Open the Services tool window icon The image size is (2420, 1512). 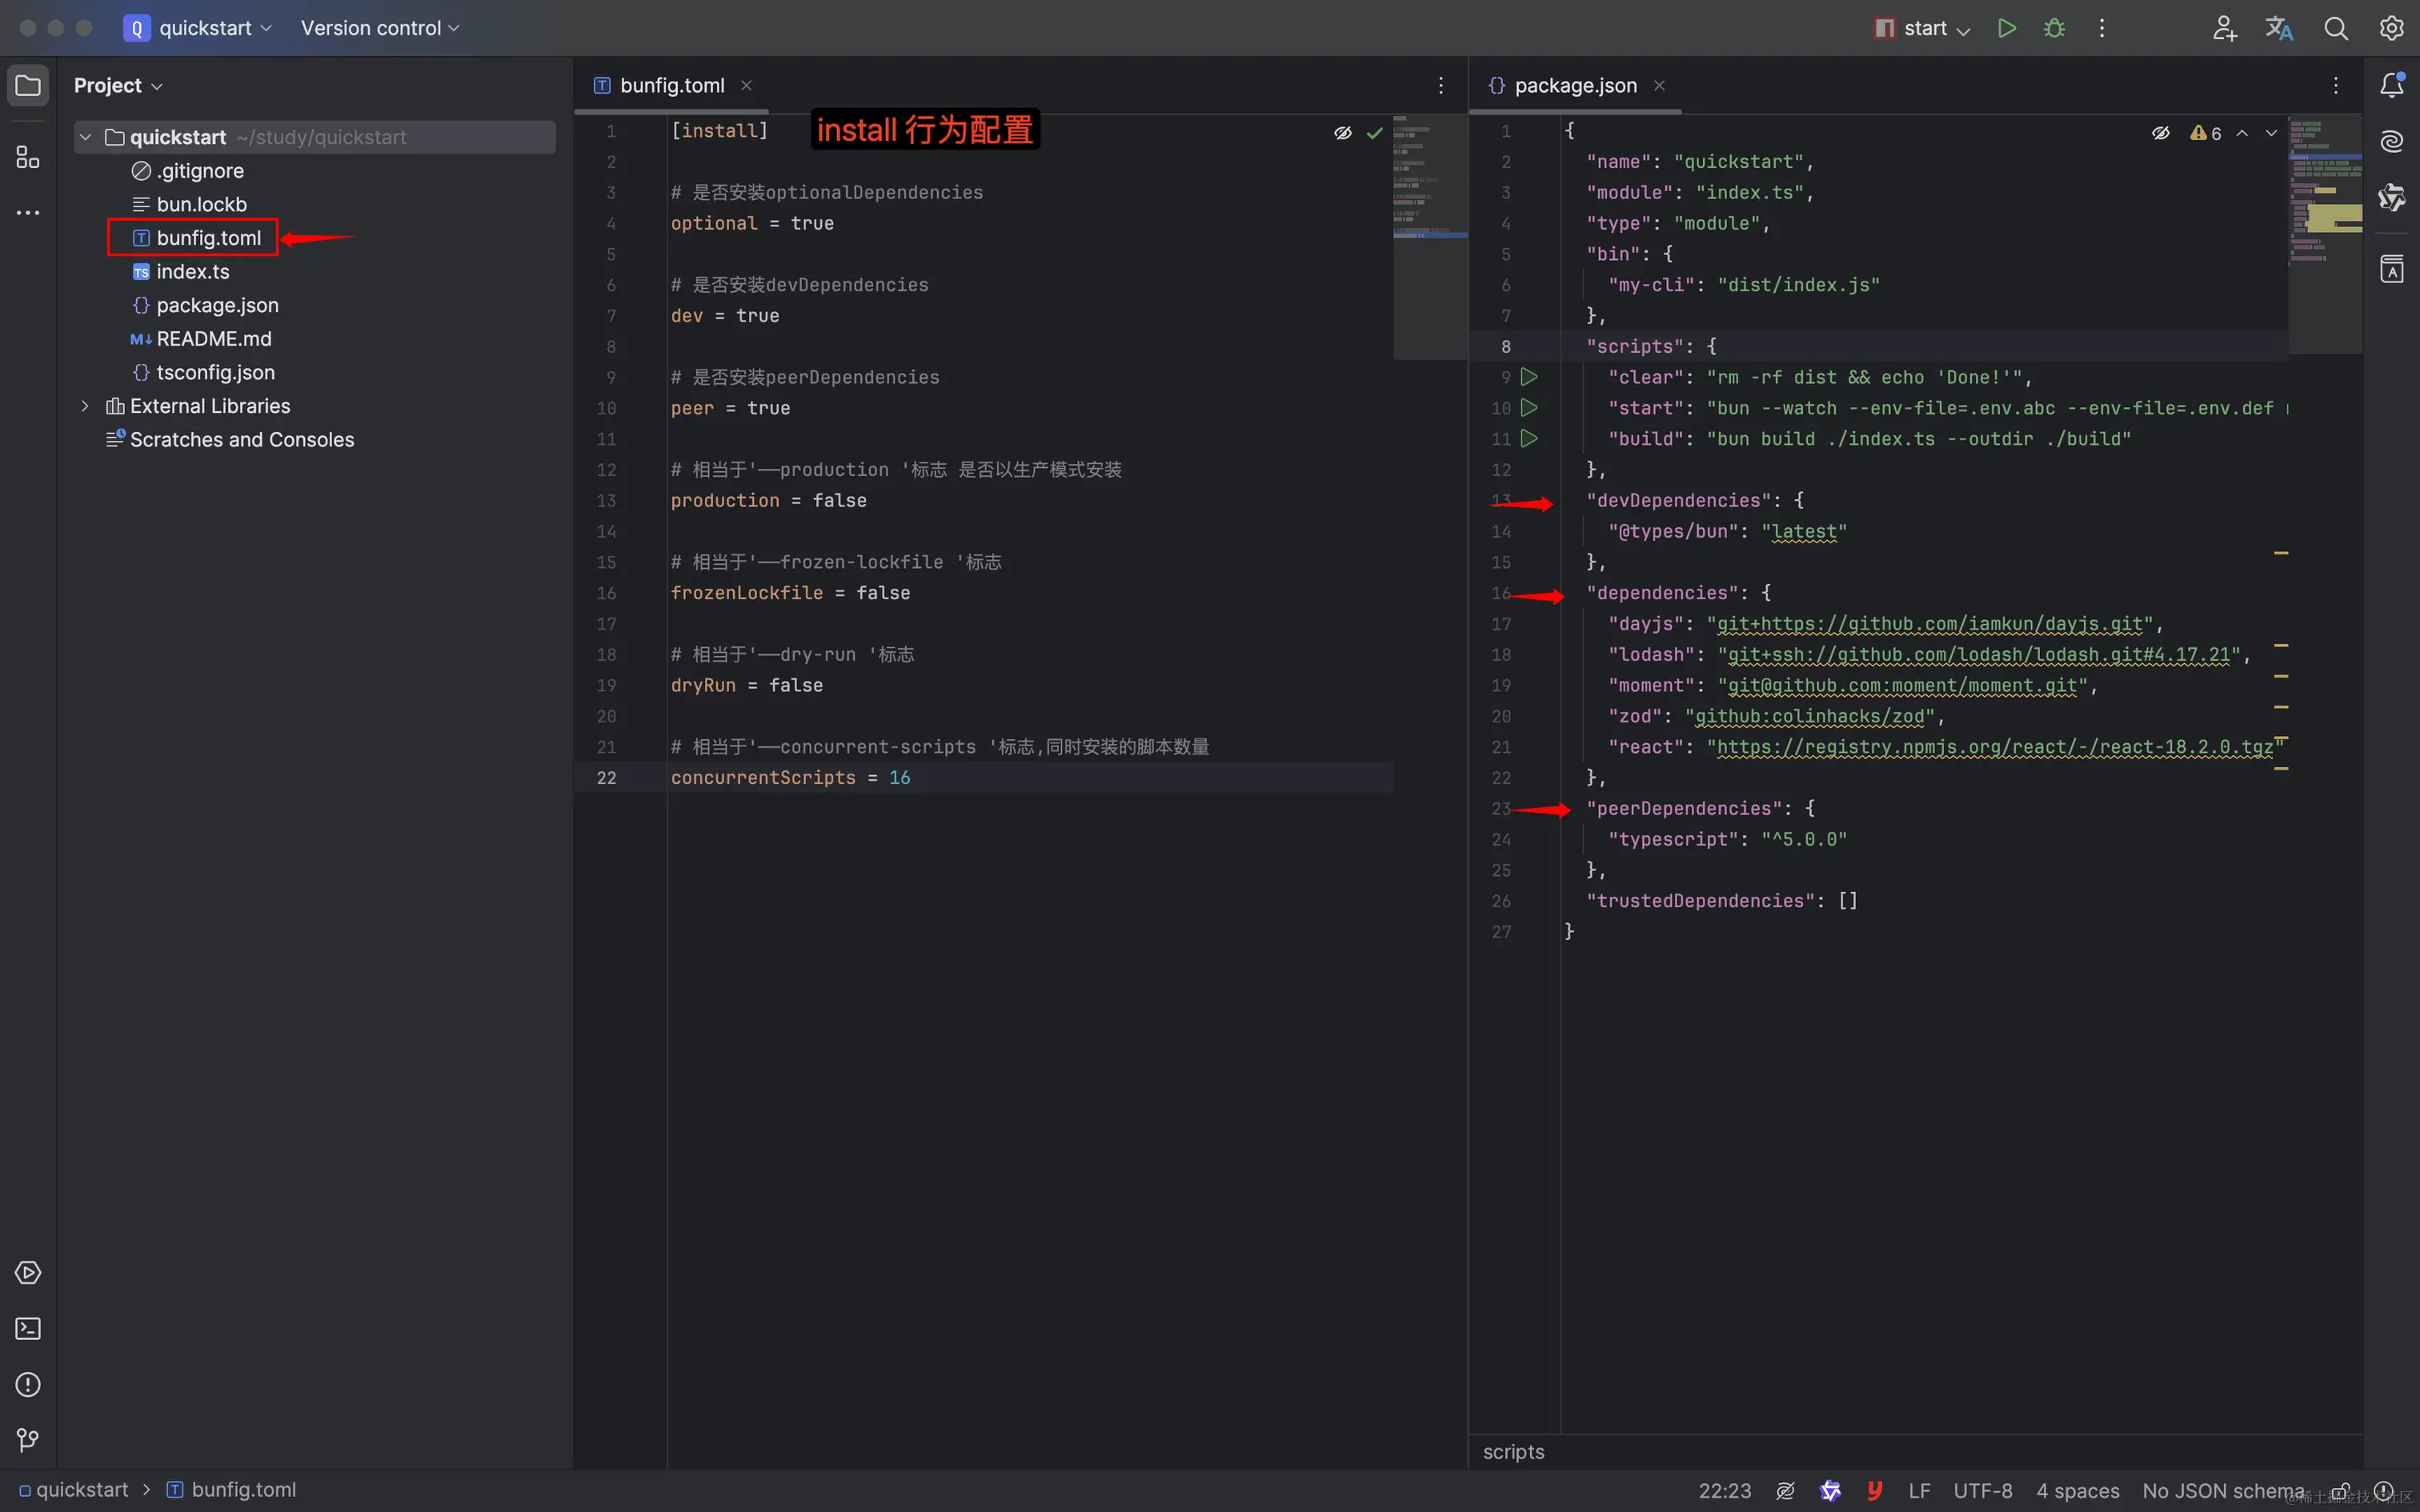28,1273
